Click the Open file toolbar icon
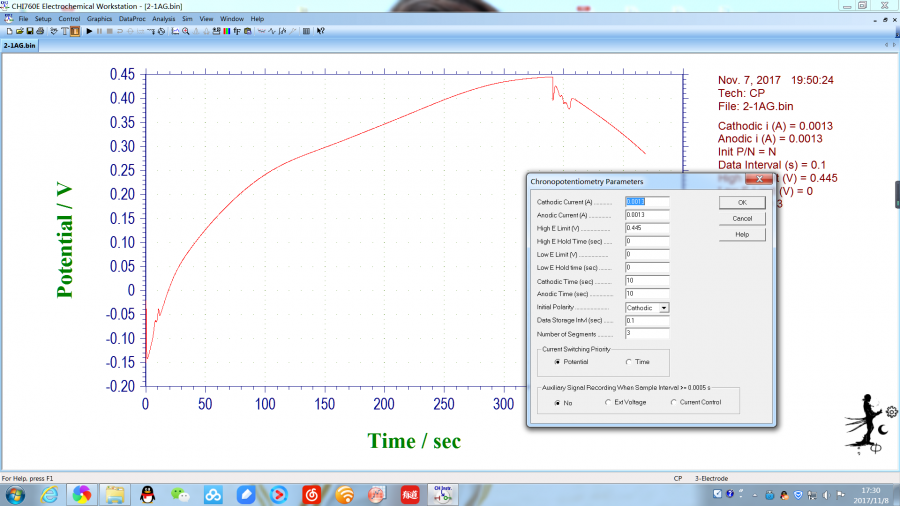The width and height of the screenshot is (900, 506). point(20,31)
